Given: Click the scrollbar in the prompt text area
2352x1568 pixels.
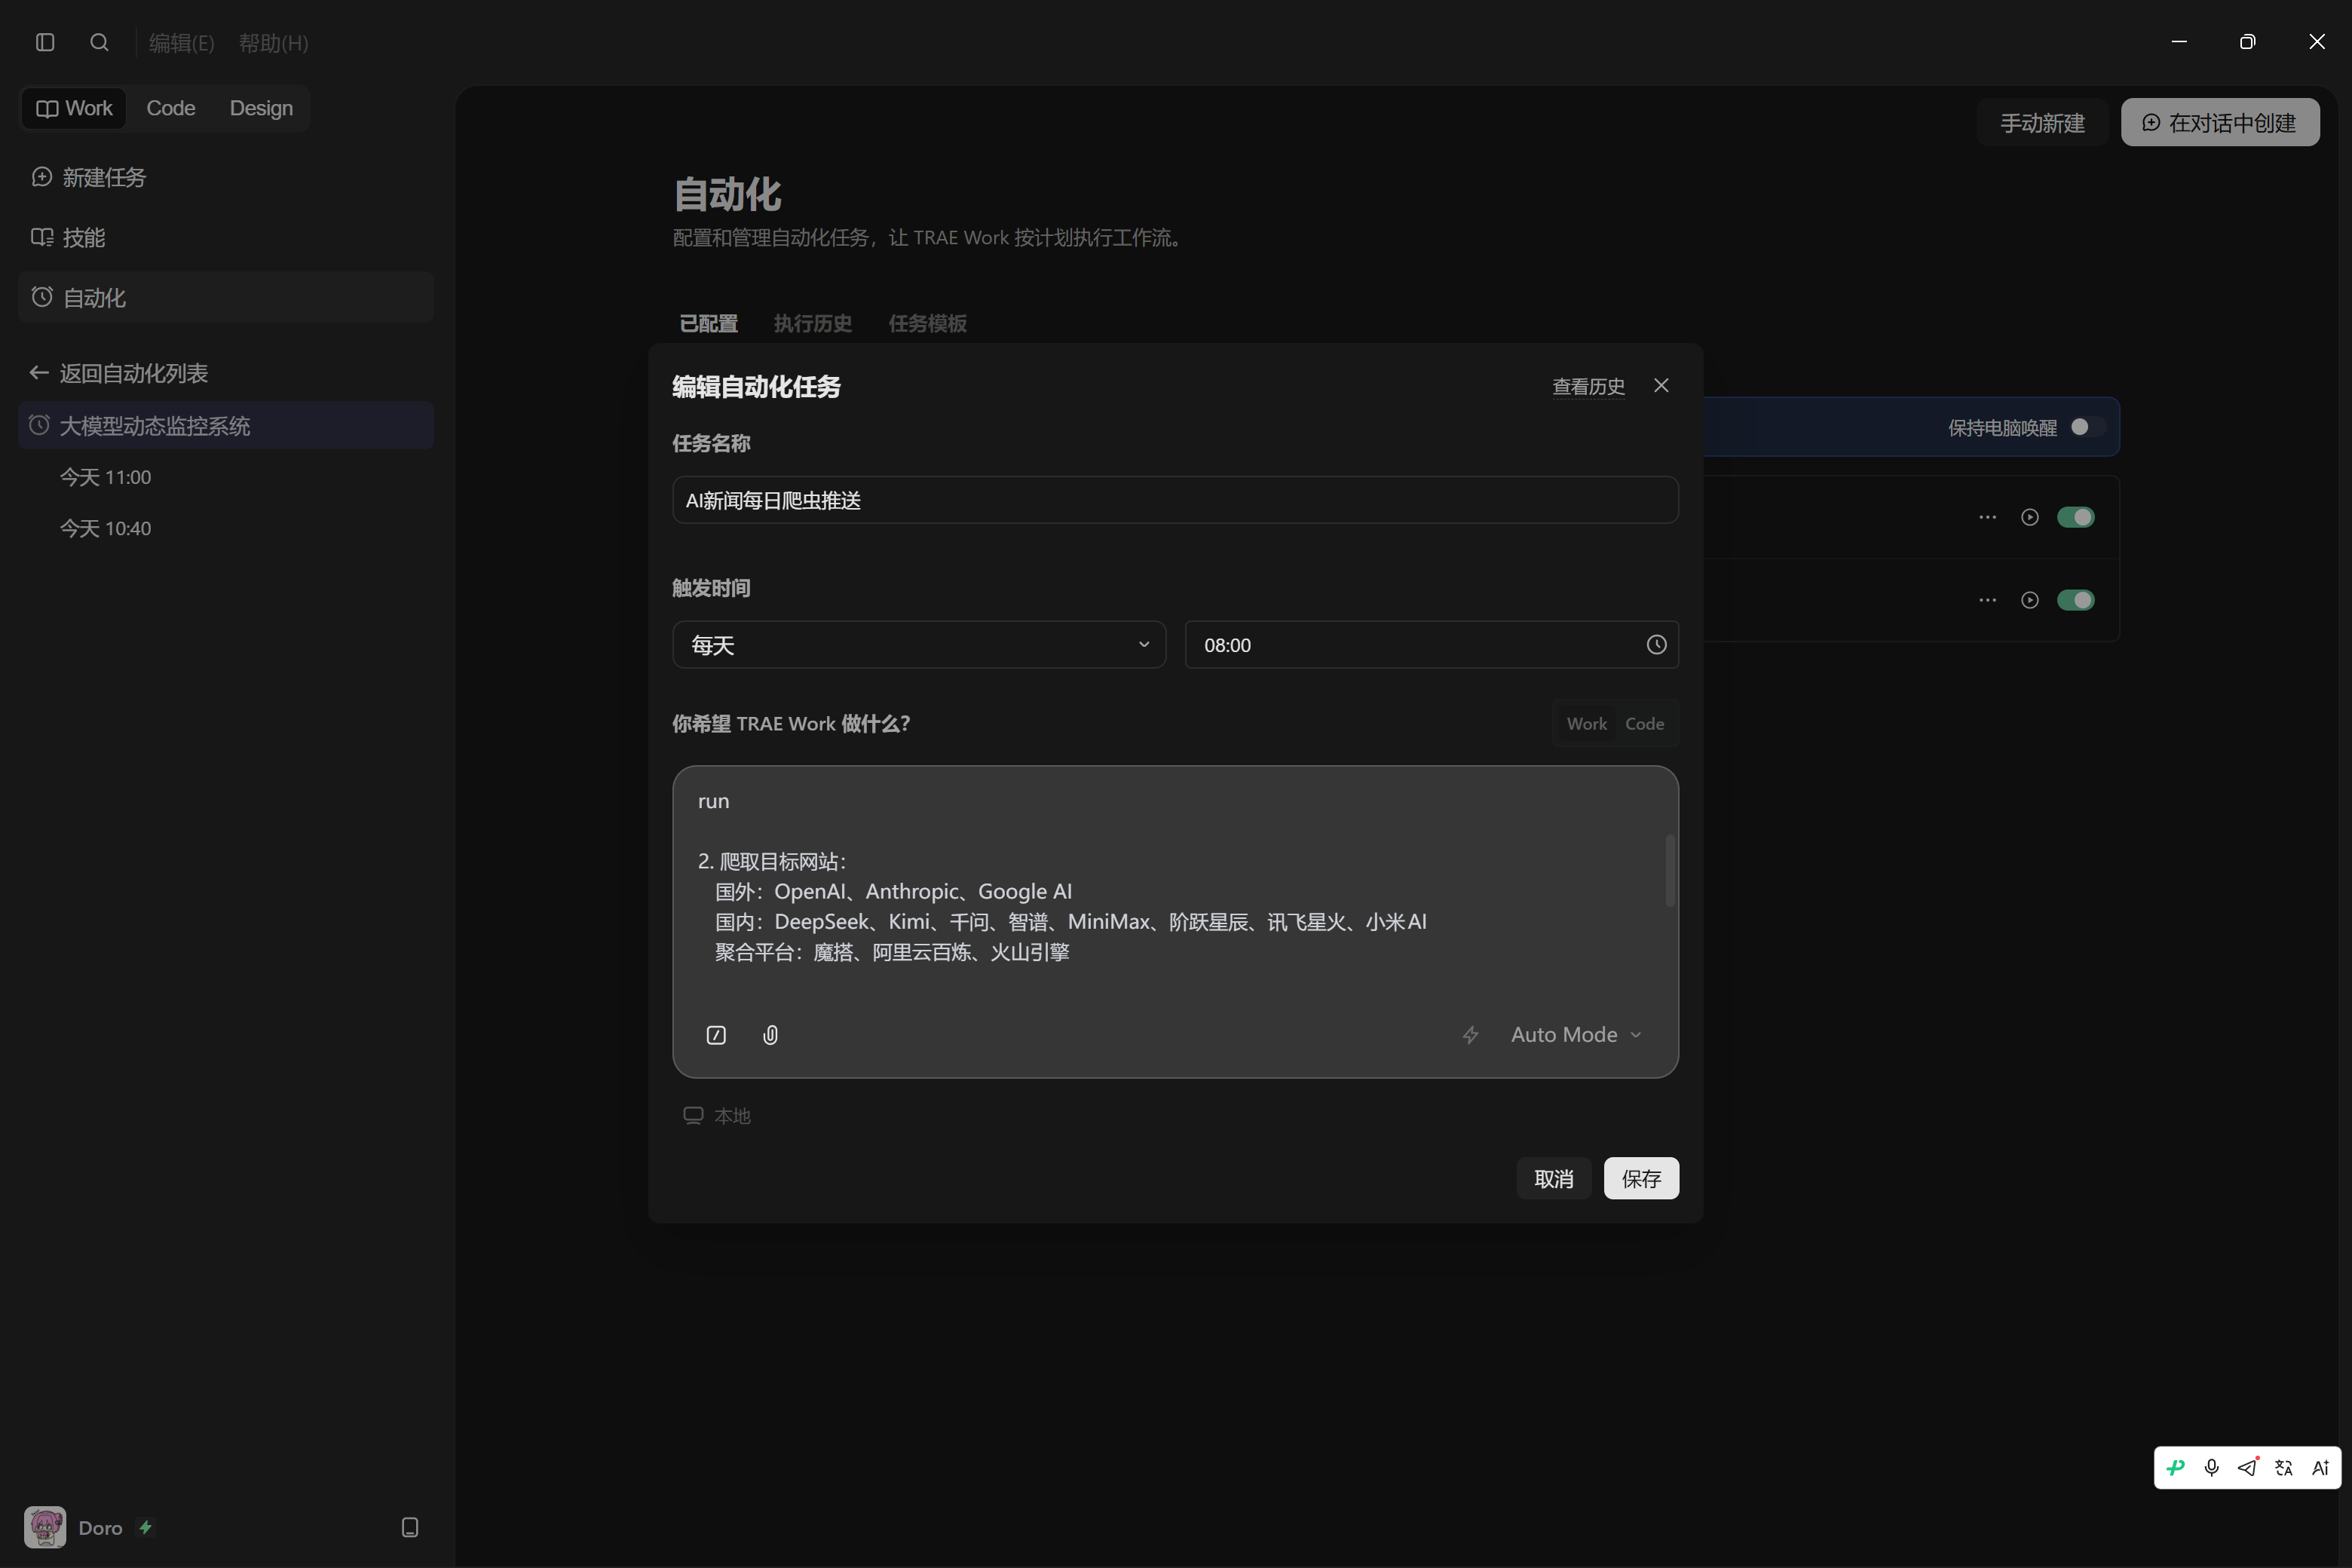Looking at the screenshot, I should coord(1669,871).
